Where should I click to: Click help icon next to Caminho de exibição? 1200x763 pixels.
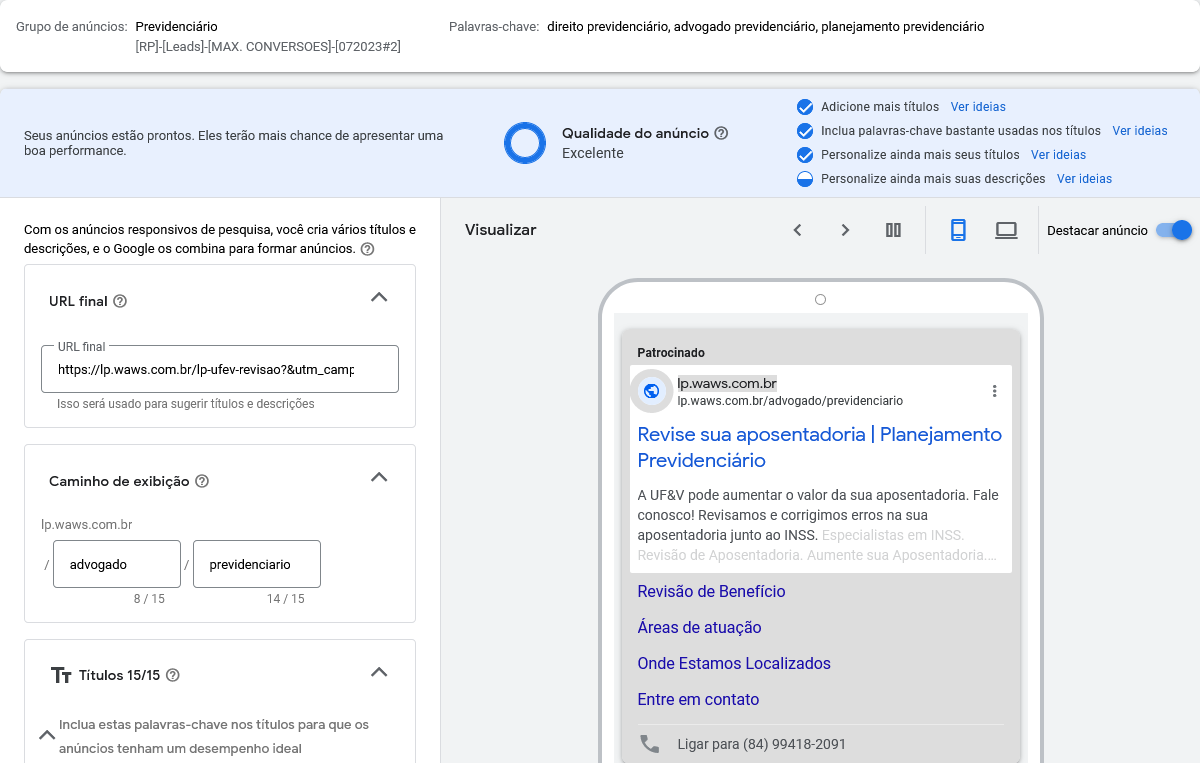pos(202,481)
